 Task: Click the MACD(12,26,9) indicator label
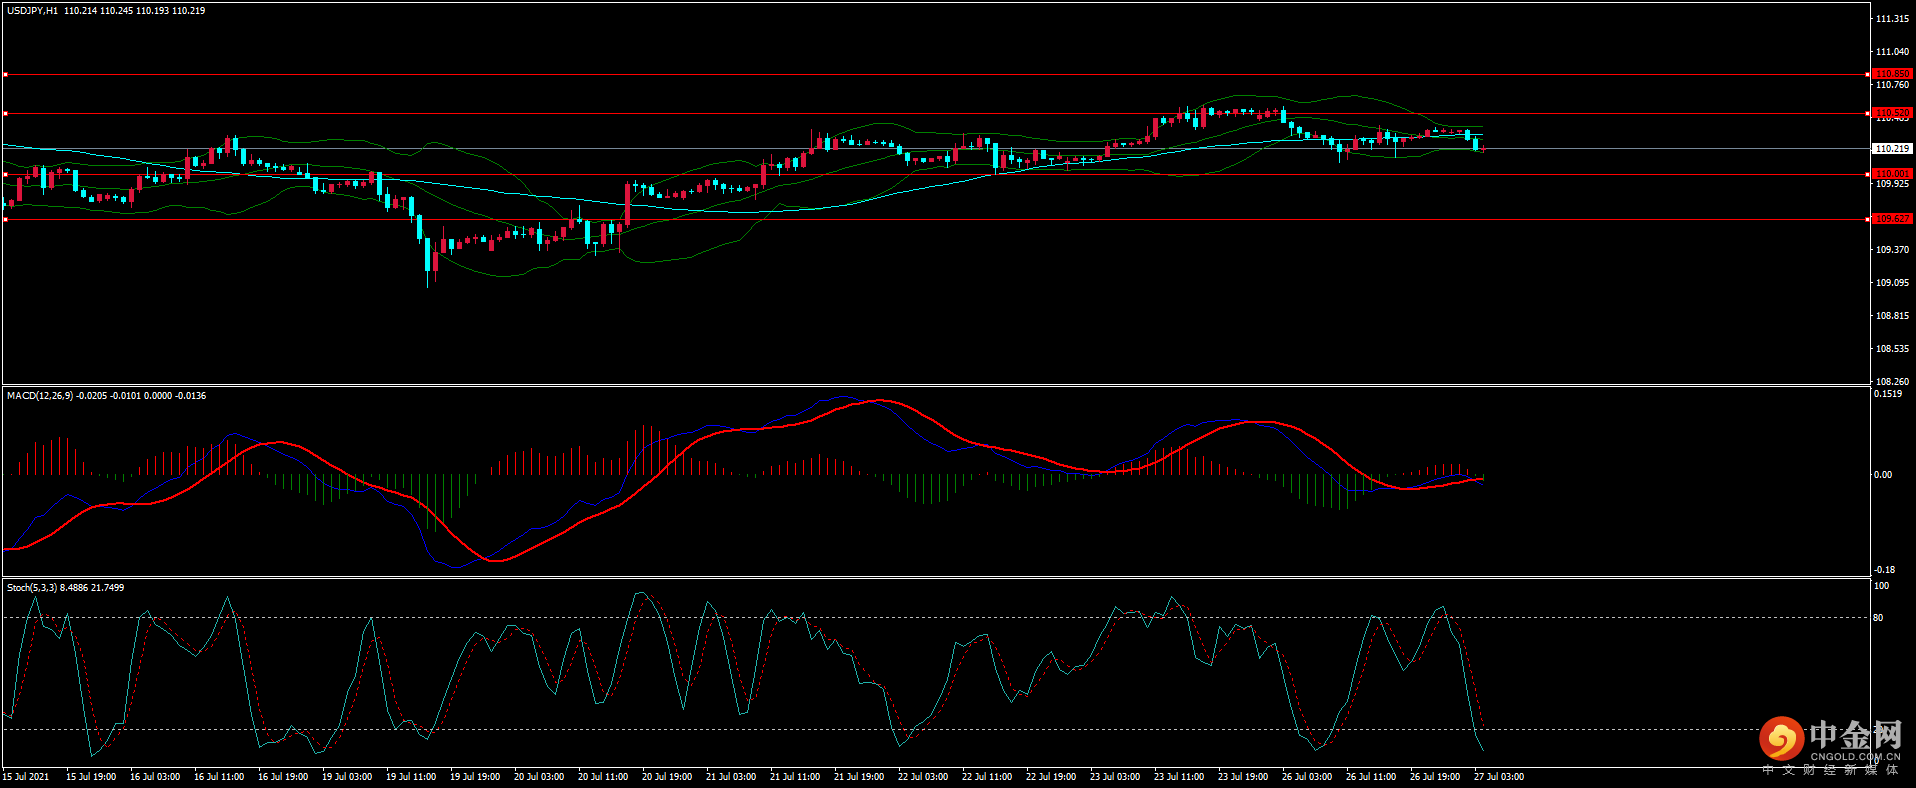pyautogui.click(x=40, y=396)
